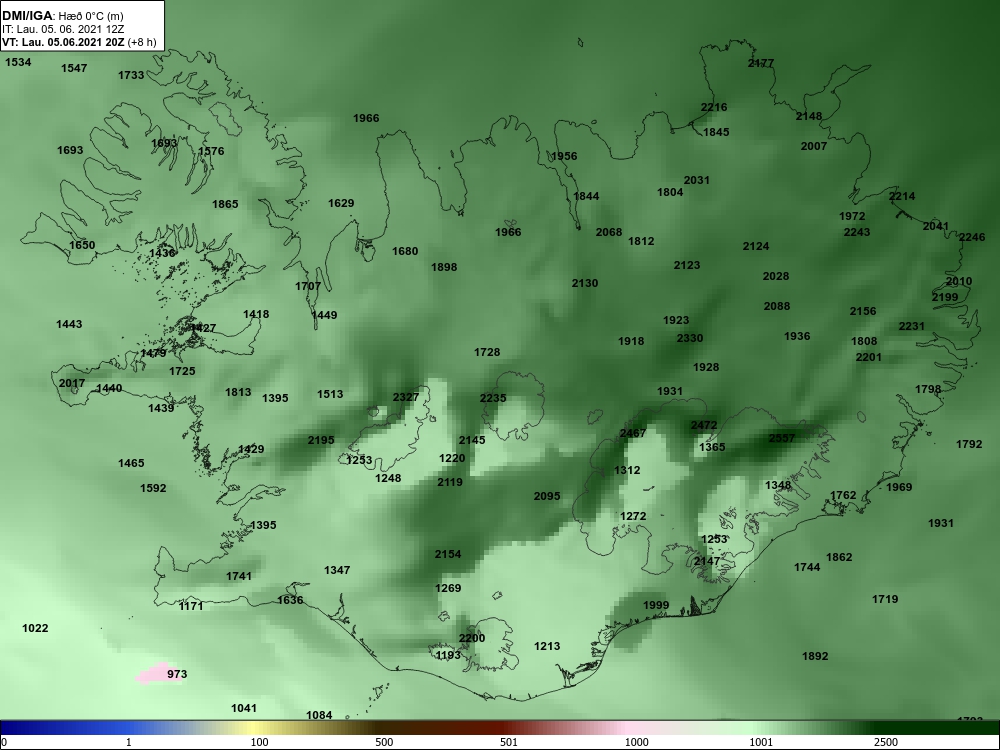
Task: Click the 1041 height value
Action: tap(244, 708)
